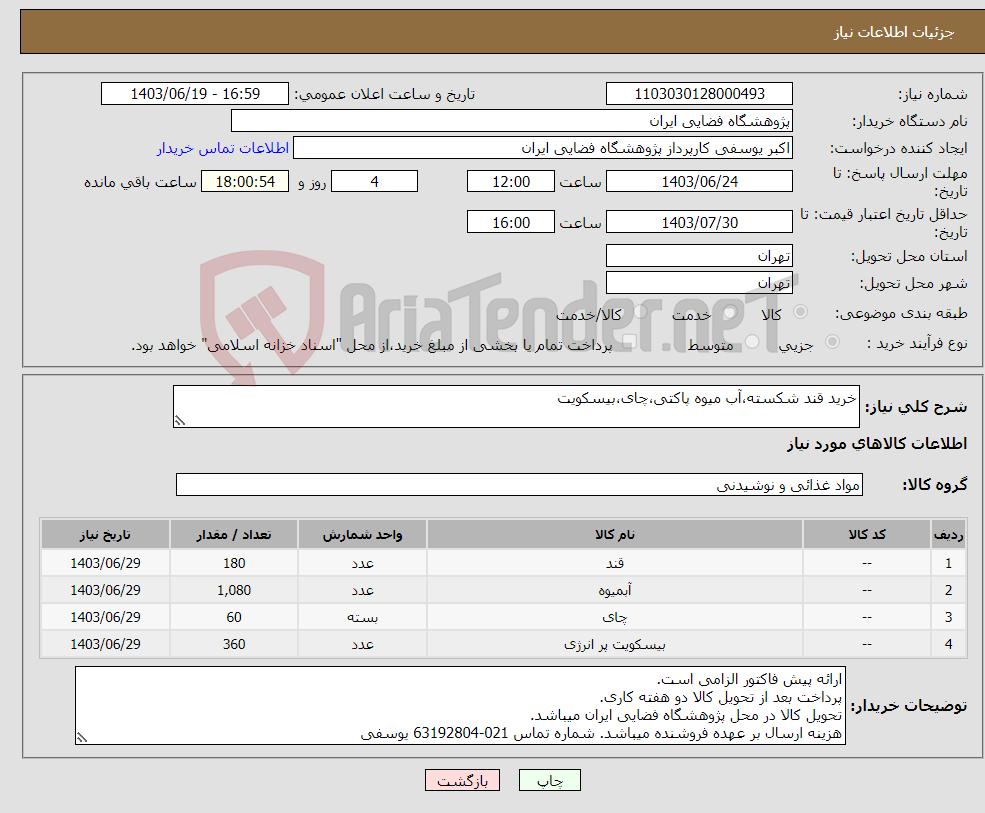
Task: Click the price validity date 1403/07/30
Action: (699, 222)
